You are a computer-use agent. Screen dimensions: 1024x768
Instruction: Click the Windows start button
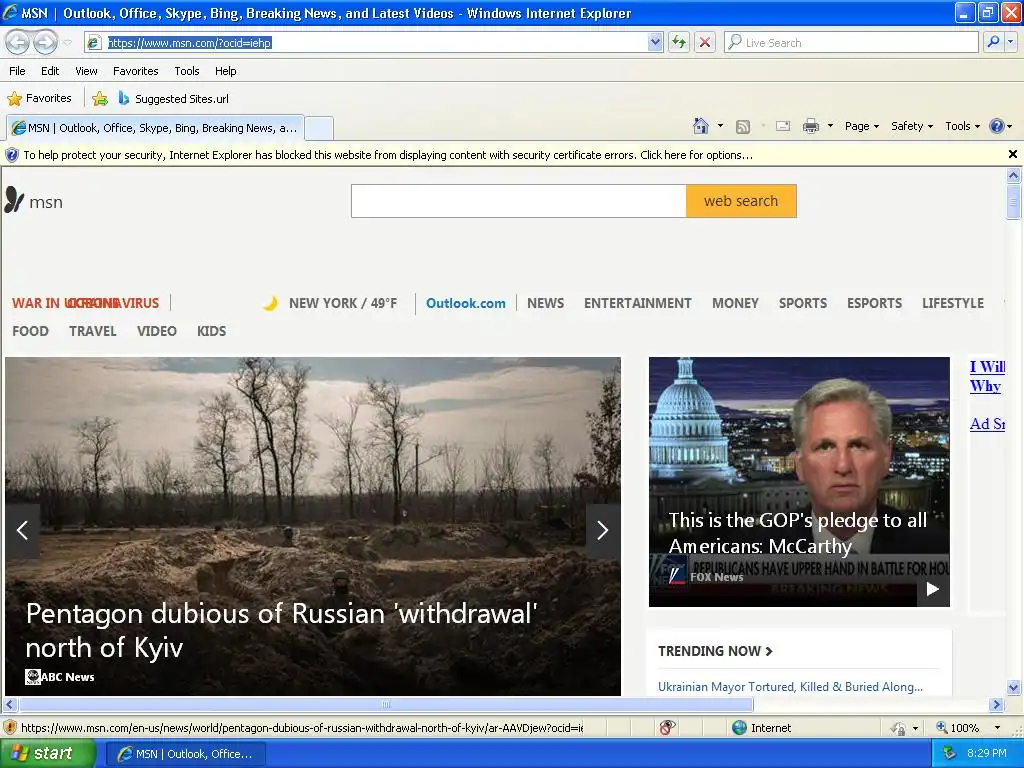click(48, 754)
